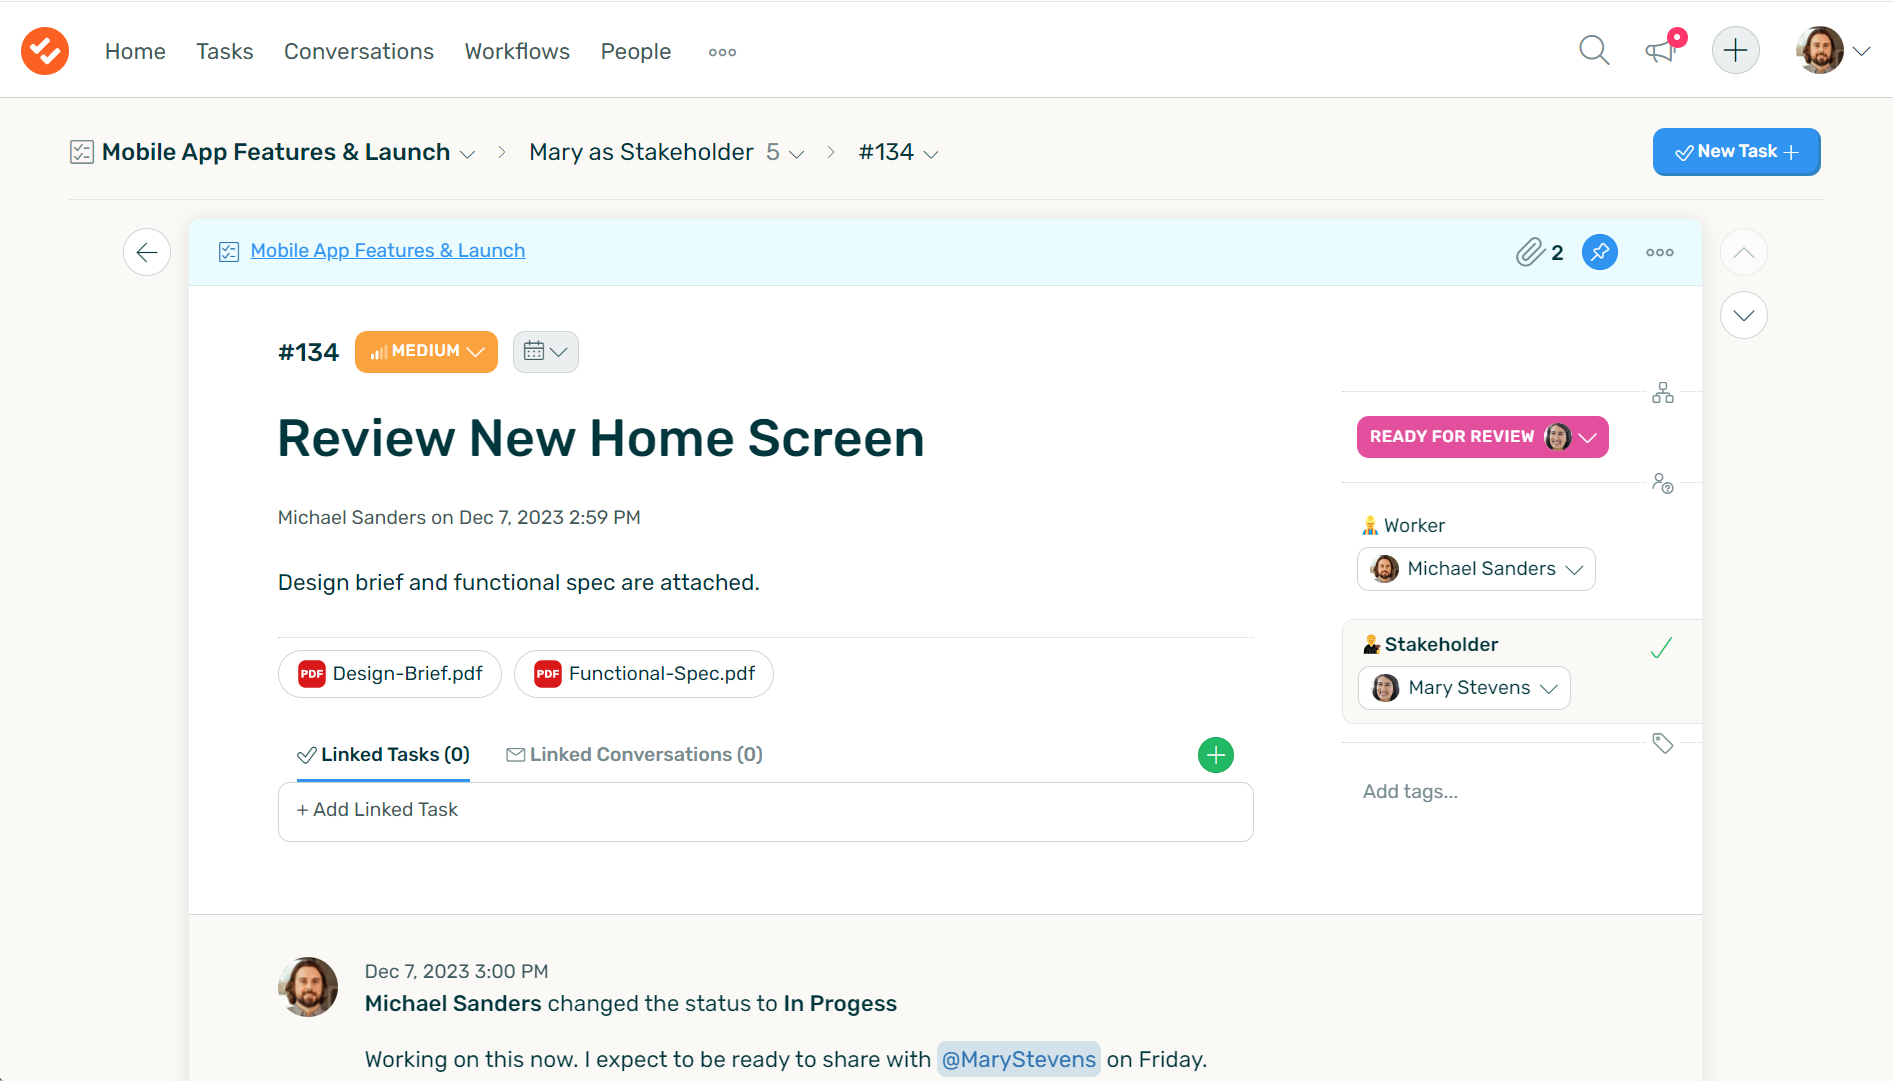The width and height of the screenshot is (1893, 1081).
Task: Click the search magnifier icon
Action: [x=1594, y=50]
